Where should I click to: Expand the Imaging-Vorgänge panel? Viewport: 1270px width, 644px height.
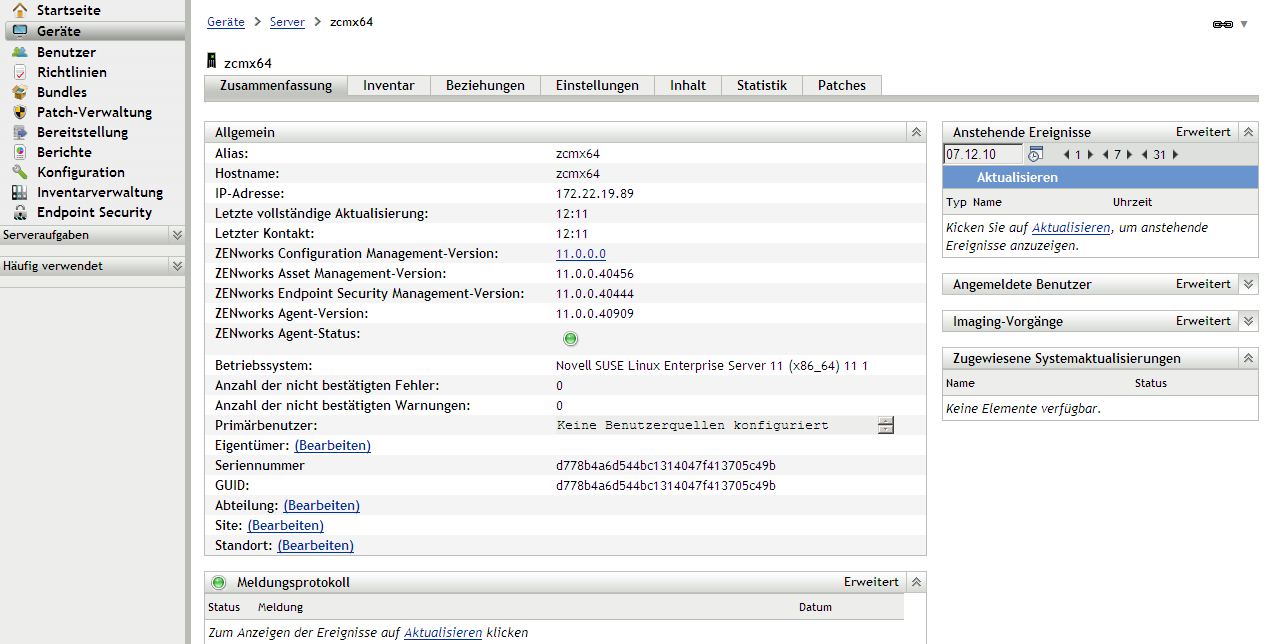coord(1248,321)
